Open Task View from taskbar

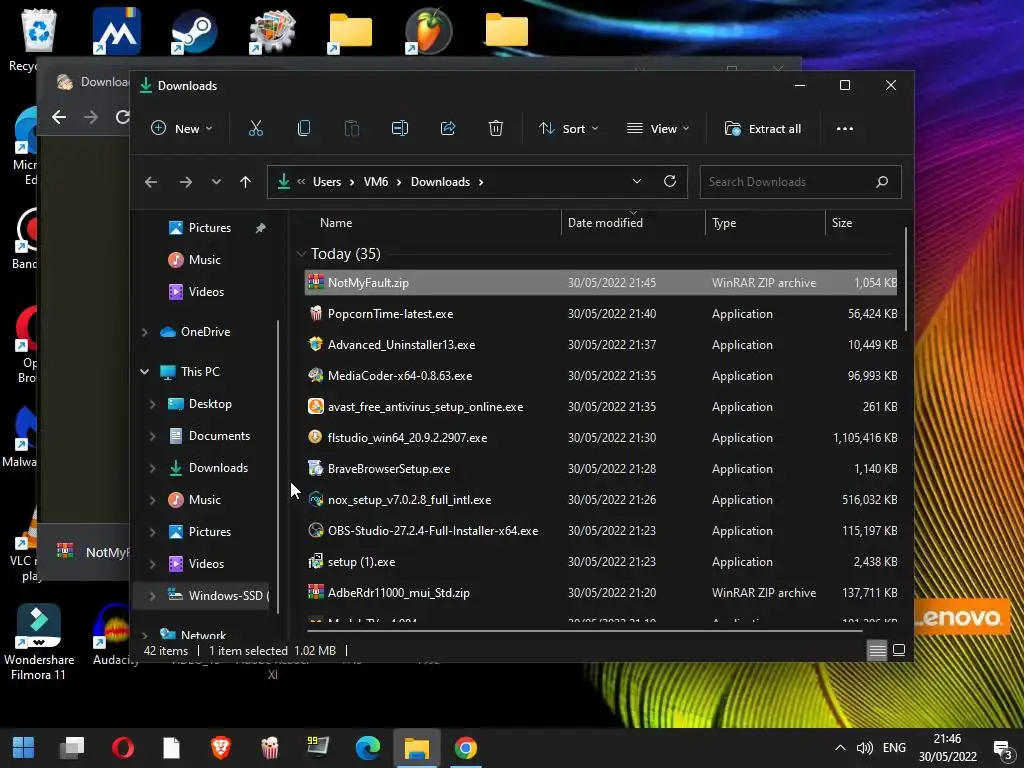(72, 748)
